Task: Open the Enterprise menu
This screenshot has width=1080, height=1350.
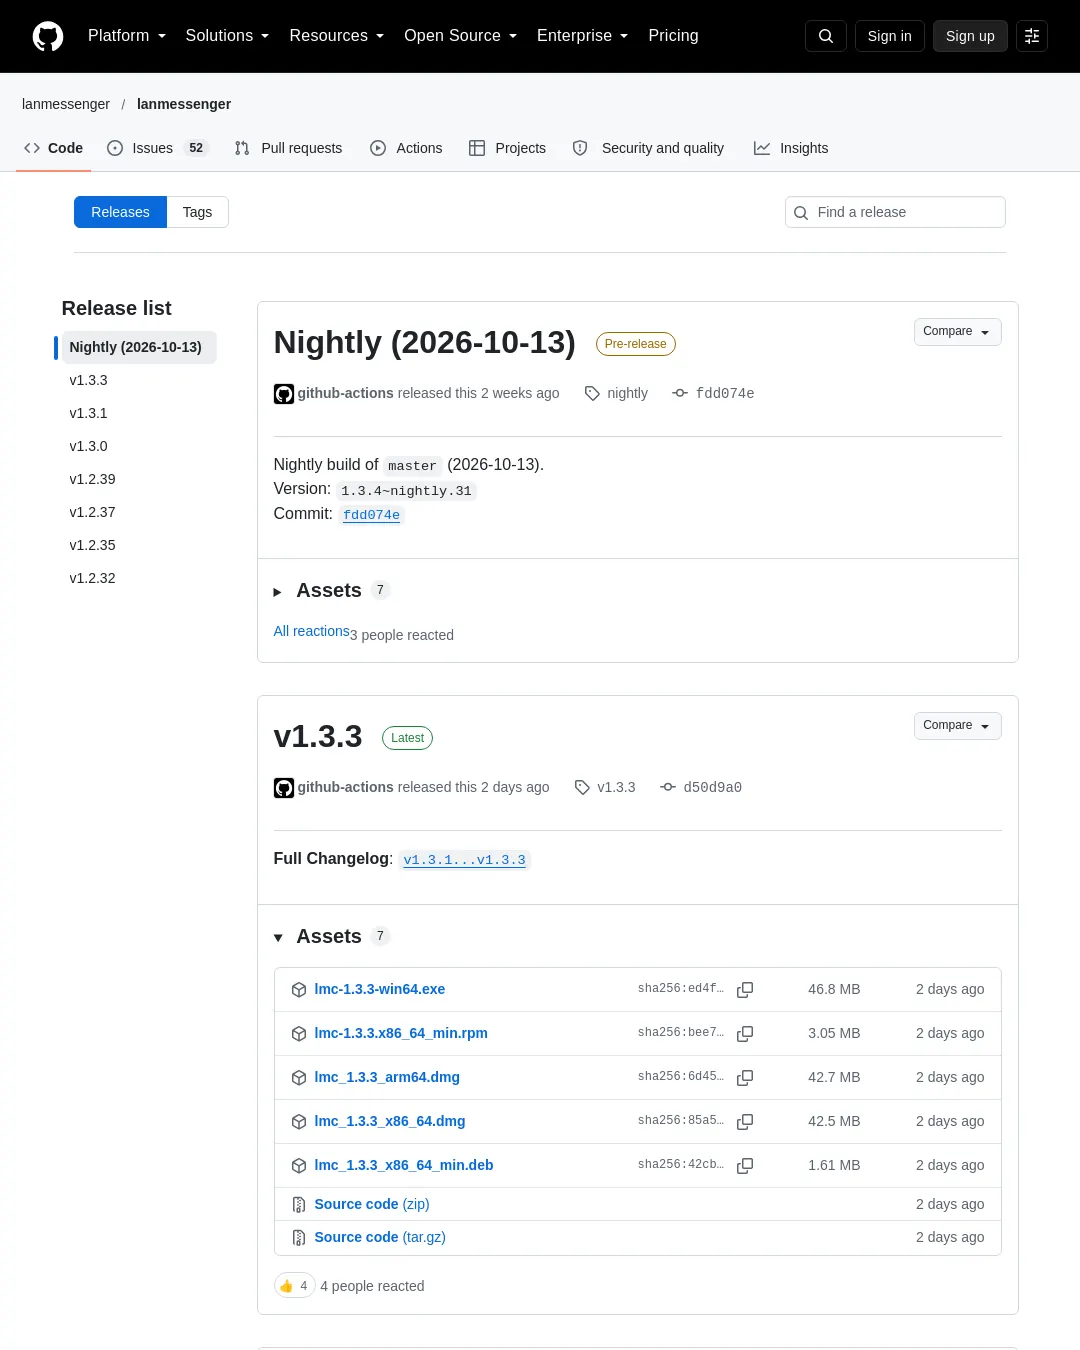Action: 583,36
